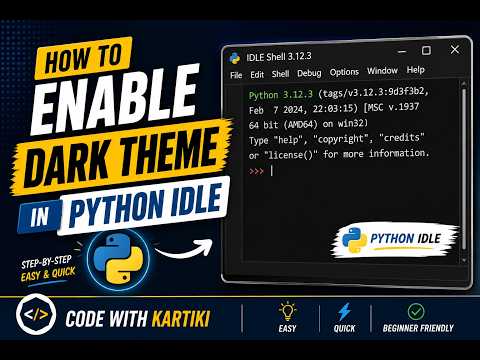This screenshot has width=480, height=360.
Task: Open the Options menu
Action: point(344,72)
